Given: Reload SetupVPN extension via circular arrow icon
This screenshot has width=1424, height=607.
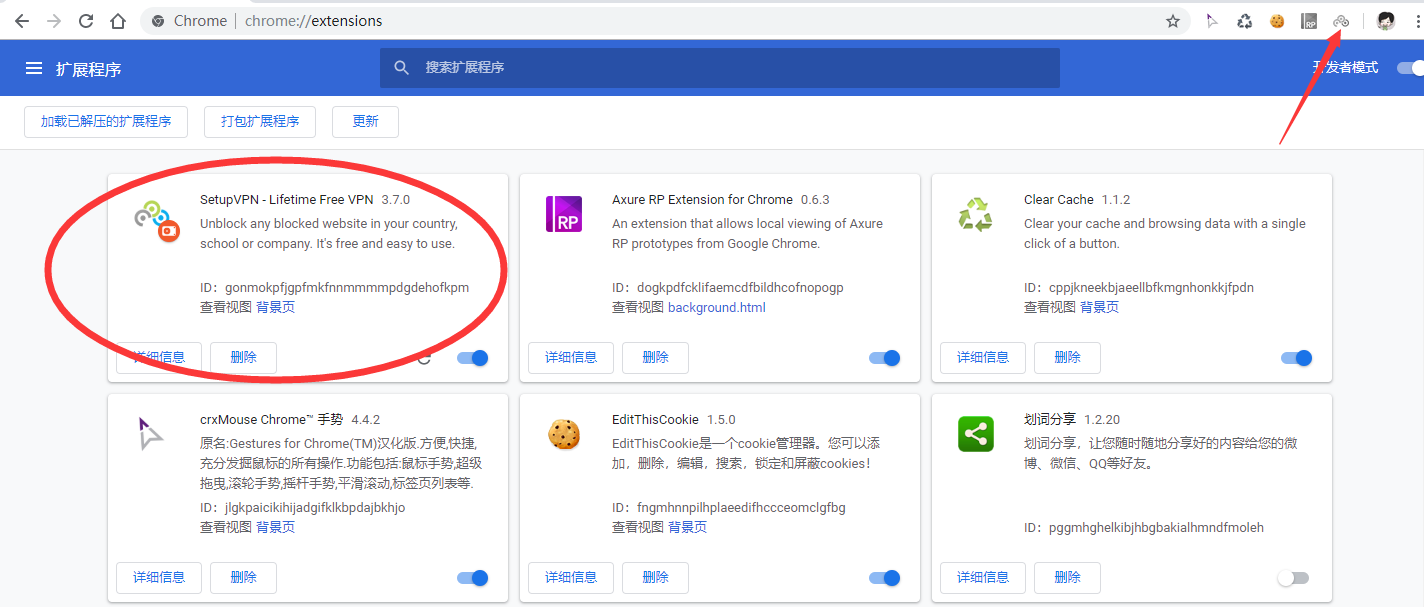Looking at the screenshot, I should click(425, 358).
